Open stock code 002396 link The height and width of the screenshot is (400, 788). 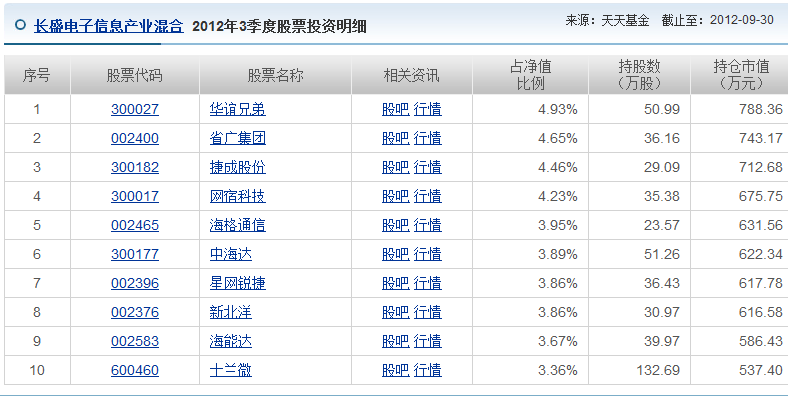click(135, 283)
